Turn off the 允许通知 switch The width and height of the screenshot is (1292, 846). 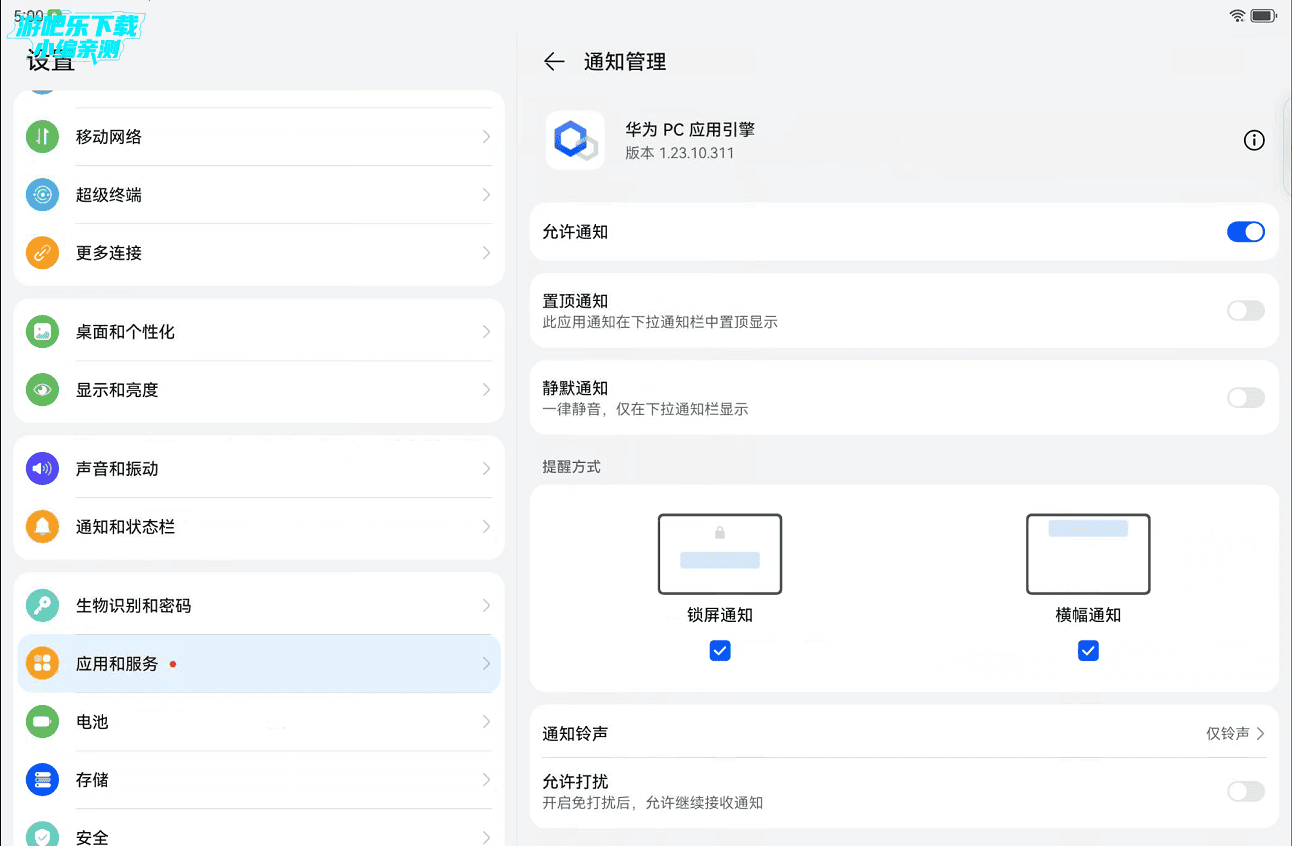click(1245, 232)
